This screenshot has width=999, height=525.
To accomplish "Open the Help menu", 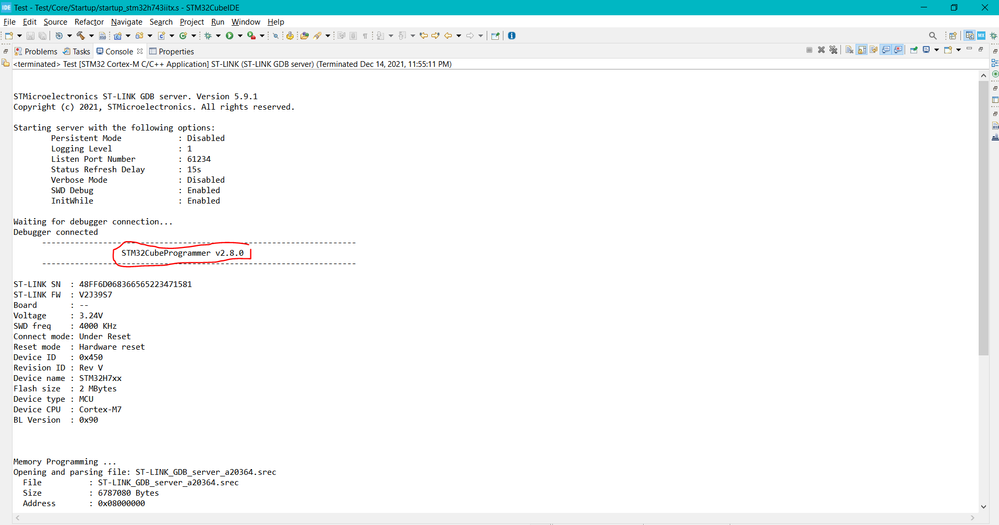I will click(x=276, y=22).
